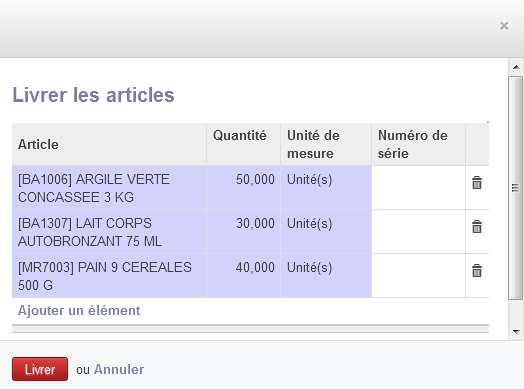Click the Unité de mesure column header
524x389 pixels.
pyautogui.click(x=326, y=144)
